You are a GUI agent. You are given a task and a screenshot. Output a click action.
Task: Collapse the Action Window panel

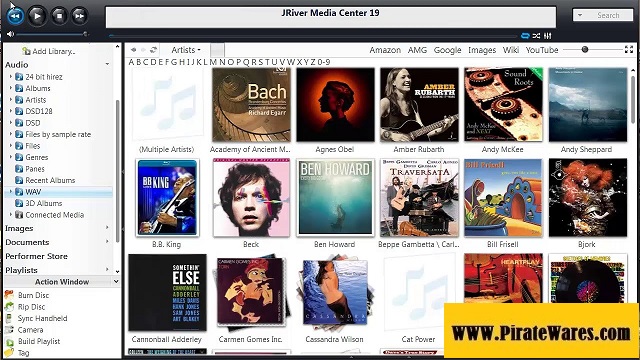point(116,282)
